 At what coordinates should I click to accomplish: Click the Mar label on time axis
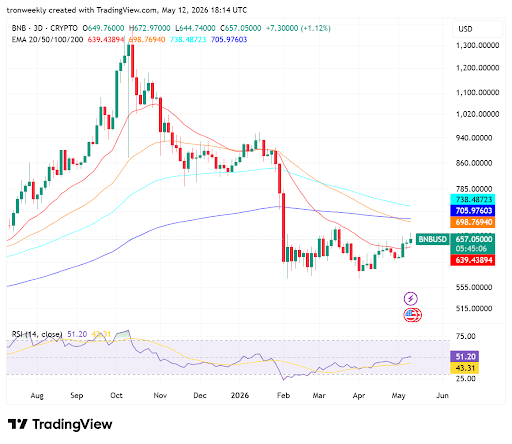pos(319,396)
